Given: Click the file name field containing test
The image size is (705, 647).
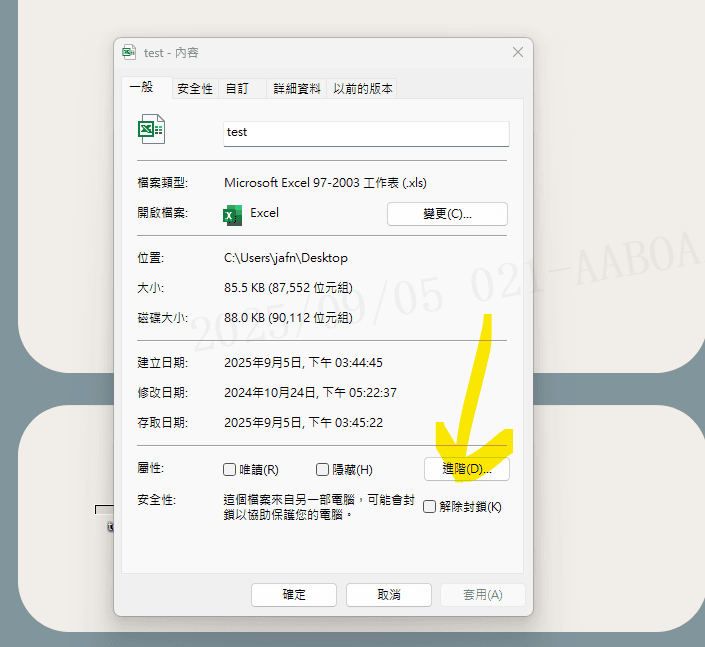Looking at the screenshot, I should pos(366,133).
